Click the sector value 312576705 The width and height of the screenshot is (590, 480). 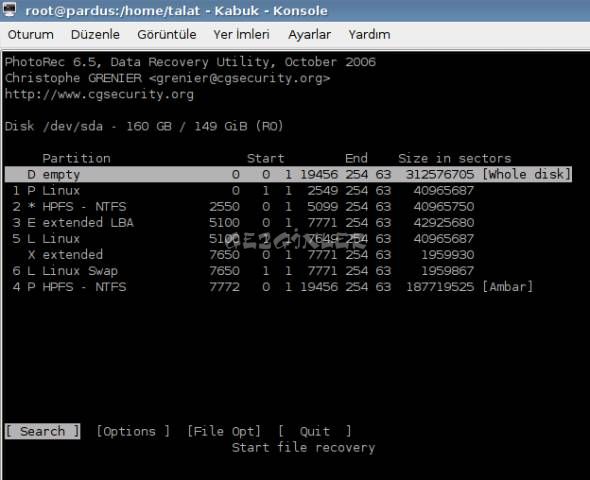pos(440,175)
